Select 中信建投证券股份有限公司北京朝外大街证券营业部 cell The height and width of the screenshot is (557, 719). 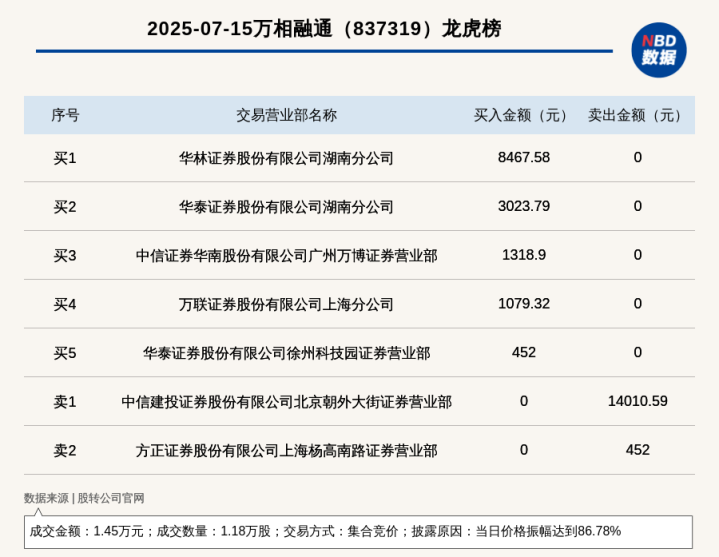click(x=287, y=402)
